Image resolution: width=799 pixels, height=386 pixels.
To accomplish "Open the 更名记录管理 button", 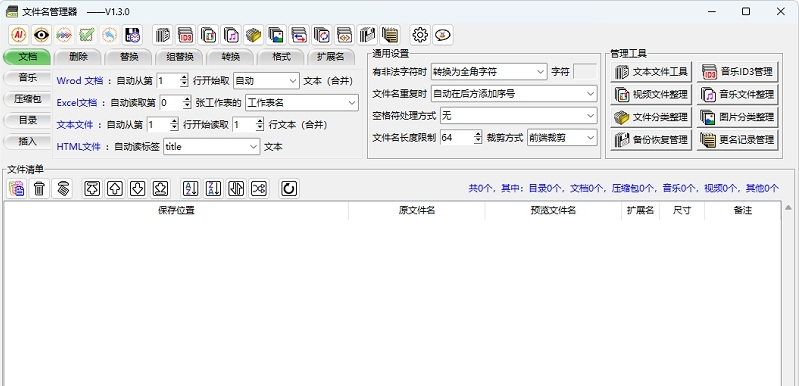I will [737, 140].
